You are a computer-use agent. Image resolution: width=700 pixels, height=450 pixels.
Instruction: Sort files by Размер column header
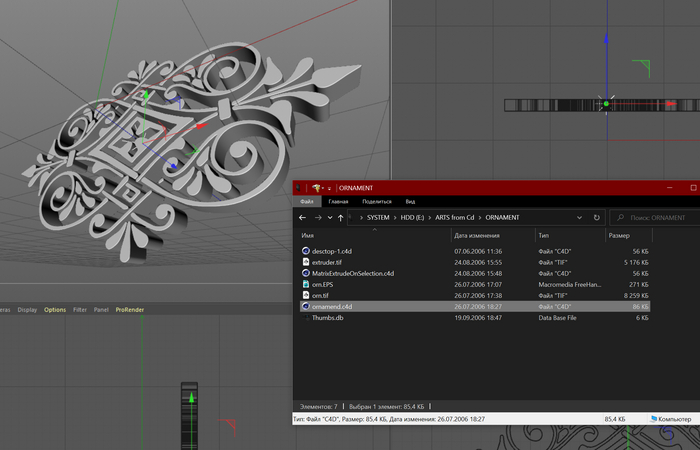point(619,235)
